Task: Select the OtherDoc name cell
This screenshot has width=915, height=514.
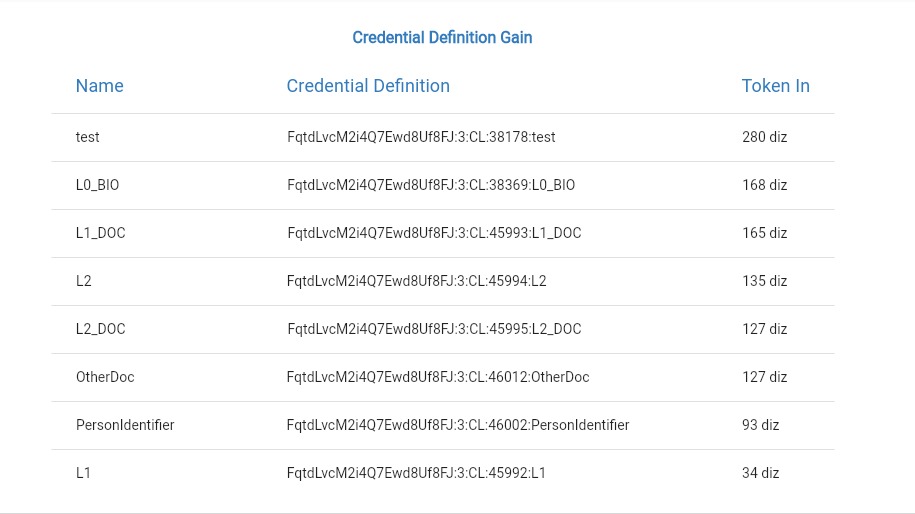Action: tap(105, 377)
